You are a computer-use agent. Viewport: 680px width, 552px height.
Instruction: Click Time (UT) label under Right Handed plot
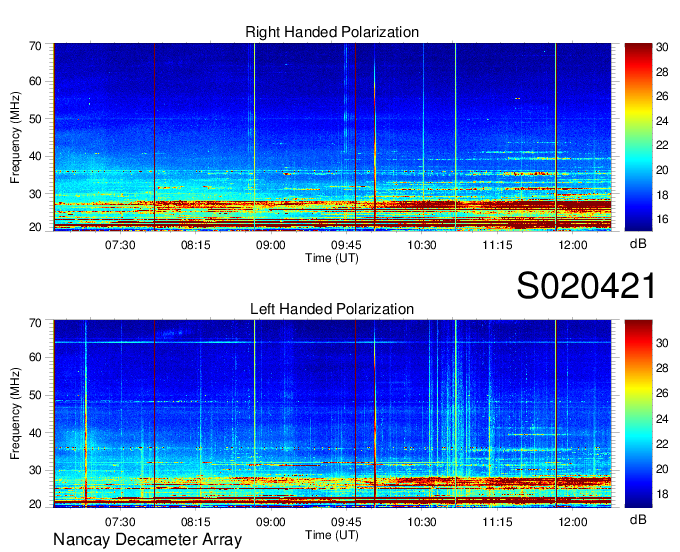pos(332,258)
